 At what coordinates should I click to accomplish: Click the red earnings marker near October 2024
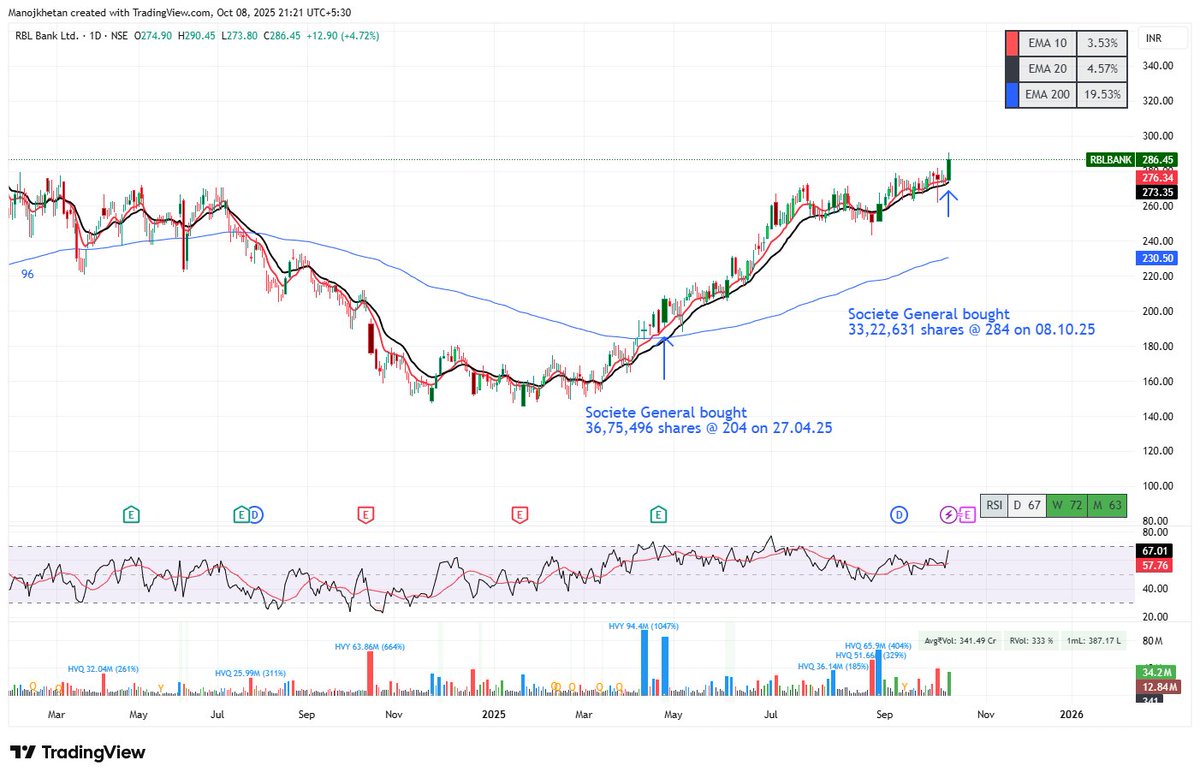click(365, 515)
